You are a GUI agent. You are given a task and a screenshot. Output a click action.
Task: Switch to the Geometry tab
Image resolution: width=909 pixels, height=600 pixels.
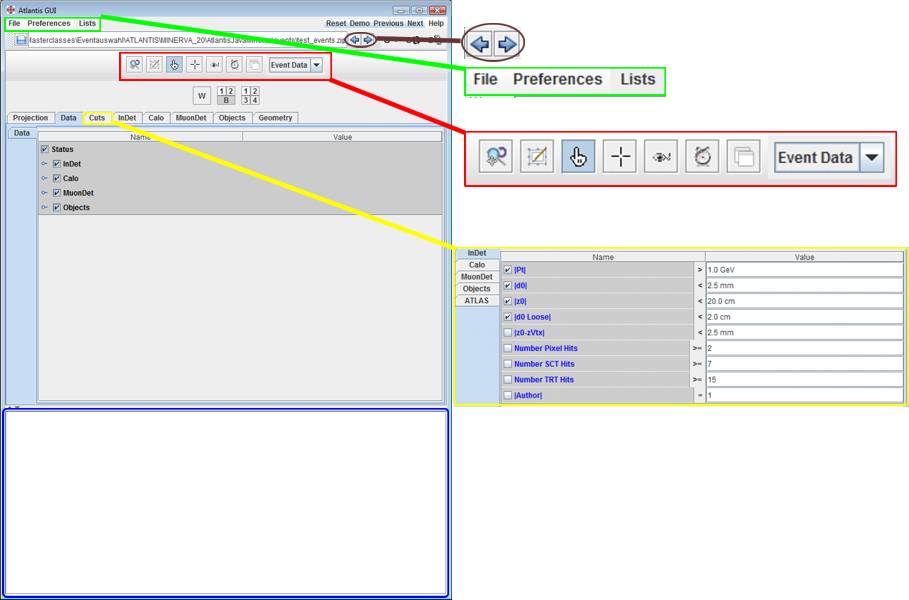[x=275, y=118]
